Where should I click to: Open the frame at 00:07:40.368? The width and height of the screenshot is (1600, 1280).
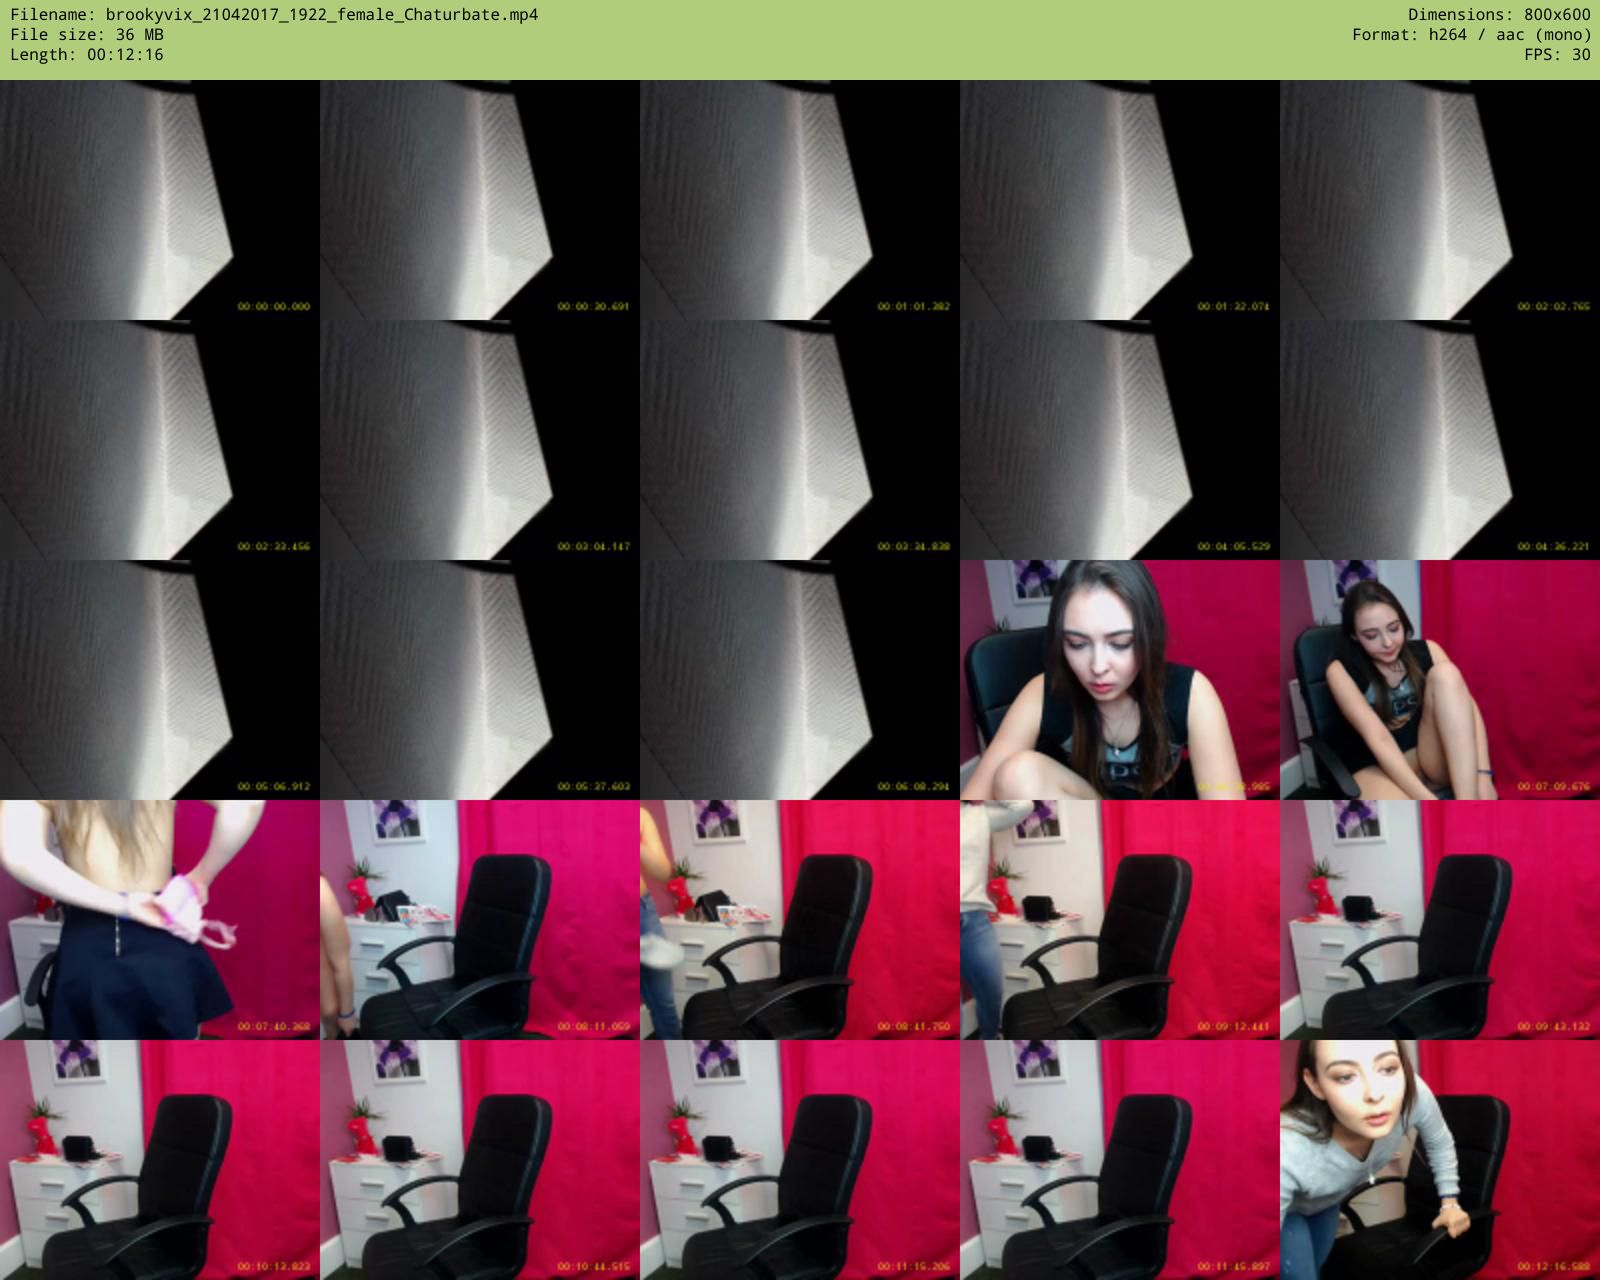pos(160,920)
